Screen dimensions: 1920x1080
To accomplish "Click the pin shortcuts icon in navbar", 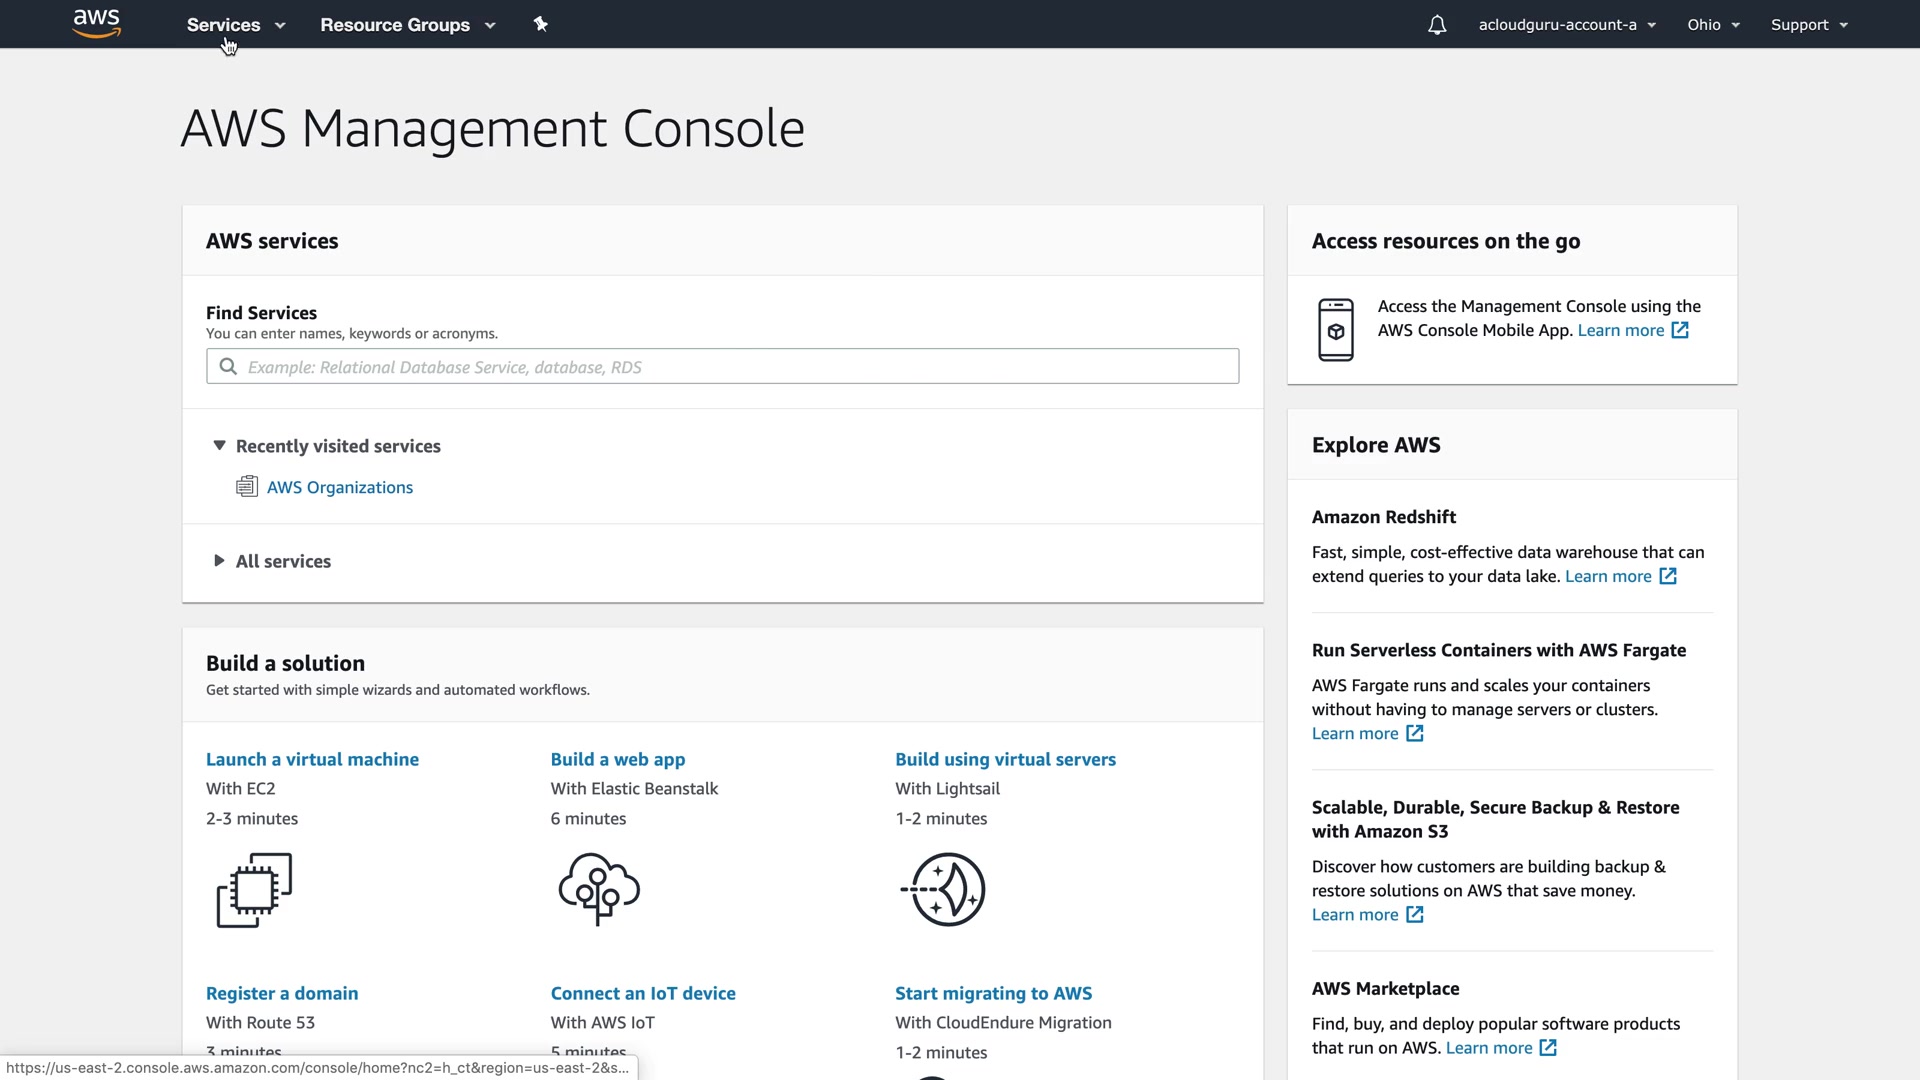I will click(541, 24).
